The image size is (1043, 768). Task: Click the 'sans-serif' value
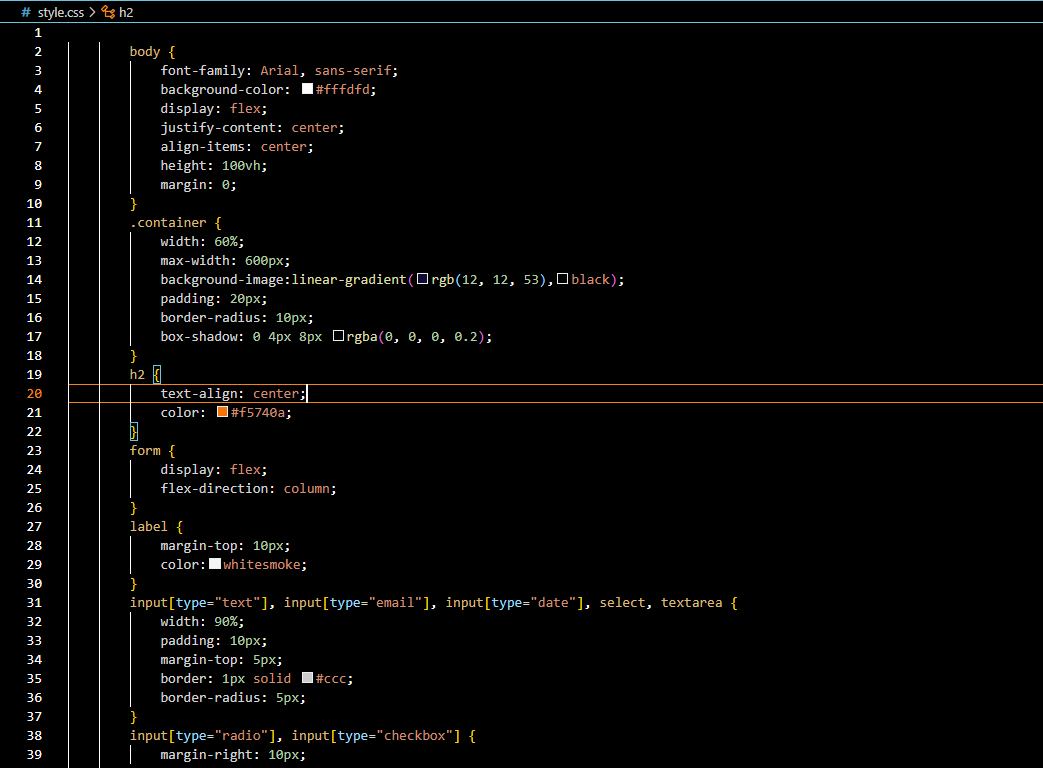tap(353, 70)
